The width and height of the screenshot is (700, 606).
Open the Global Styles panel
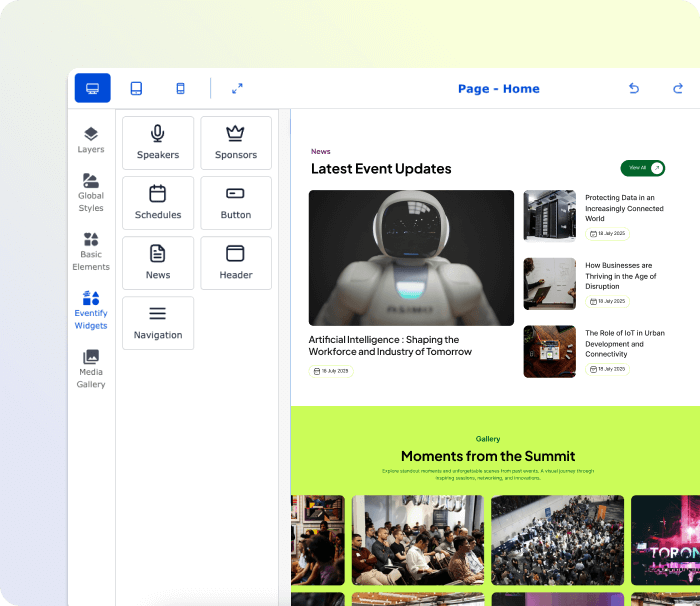tap(91, 193)
